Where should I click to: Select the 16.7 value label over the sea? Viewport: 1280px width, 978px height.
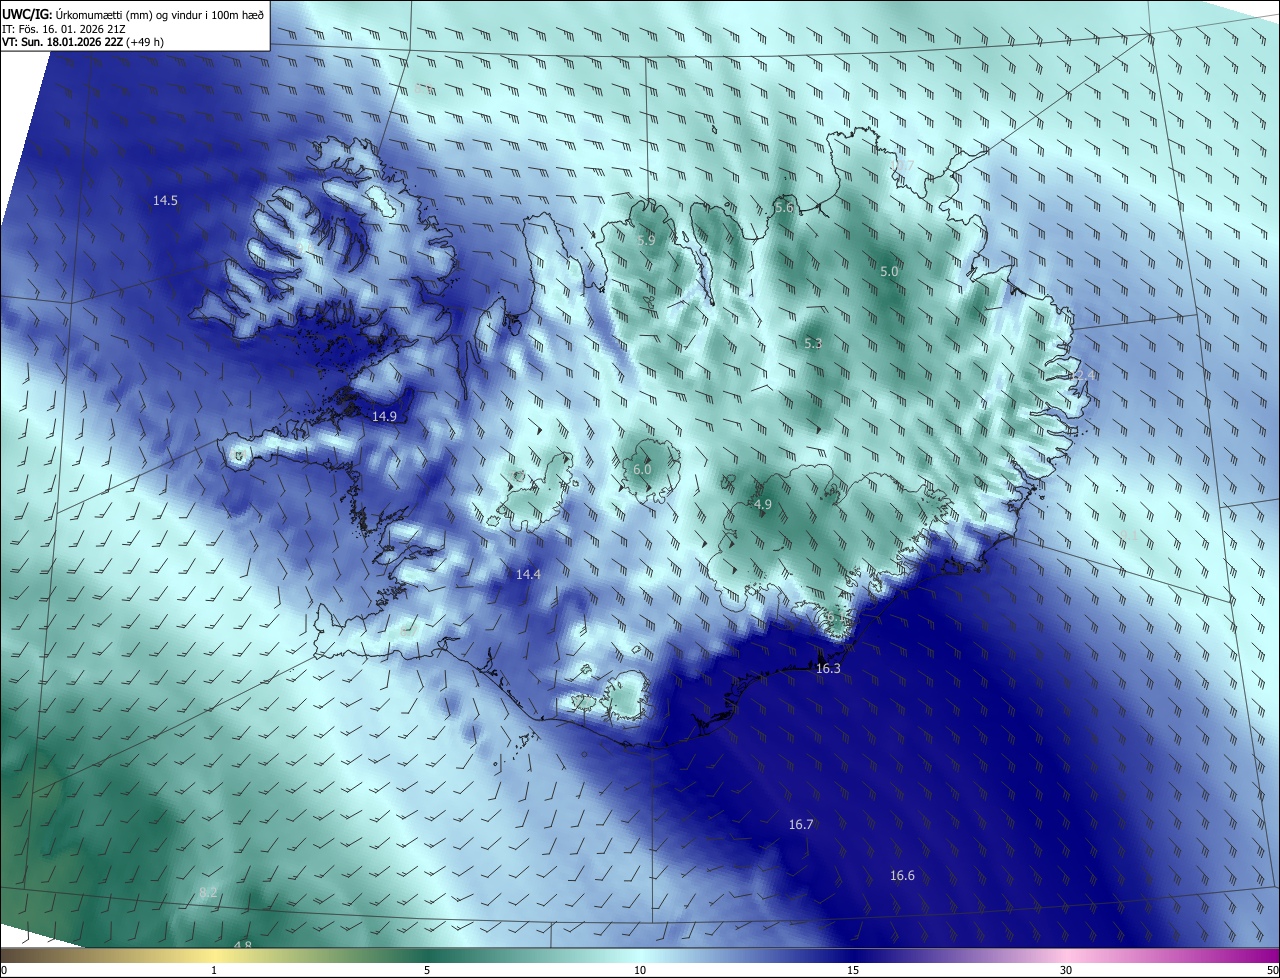tap(801, 825)
